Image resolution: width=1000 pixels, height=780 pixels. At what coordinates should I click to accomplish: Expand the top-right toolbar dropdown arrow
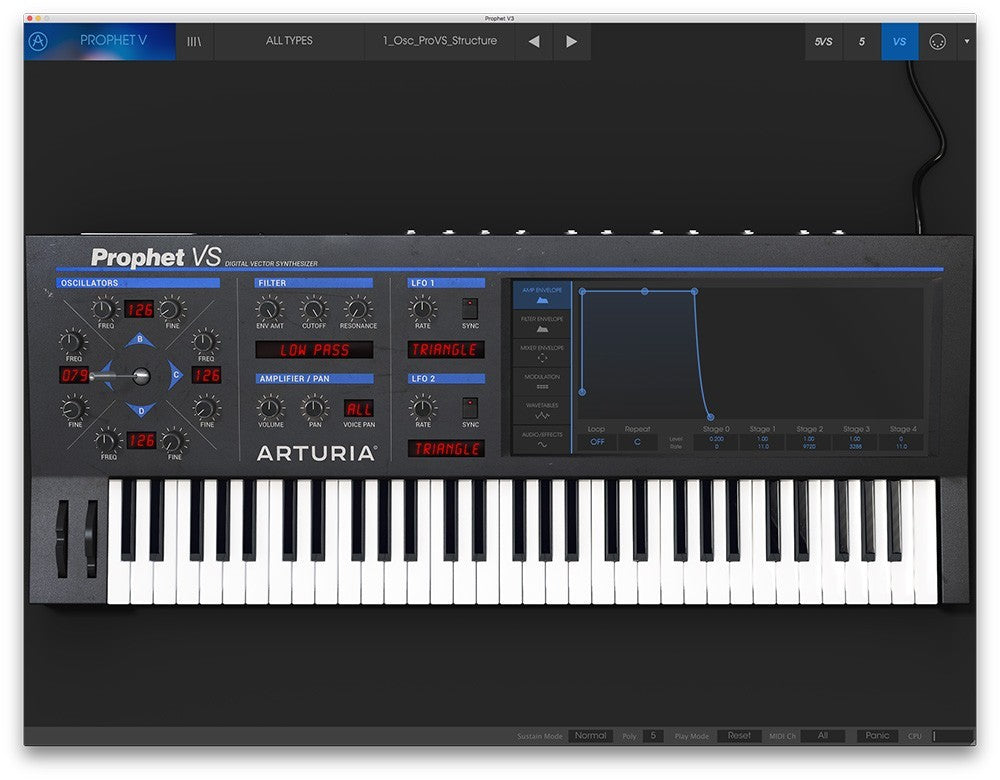(967, 41)
